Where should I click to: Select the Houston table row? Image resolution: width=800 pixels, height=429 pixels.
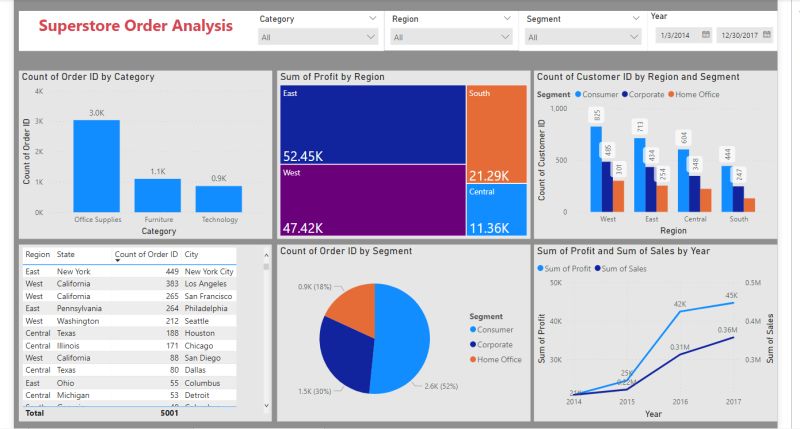[x=130, y=334]
